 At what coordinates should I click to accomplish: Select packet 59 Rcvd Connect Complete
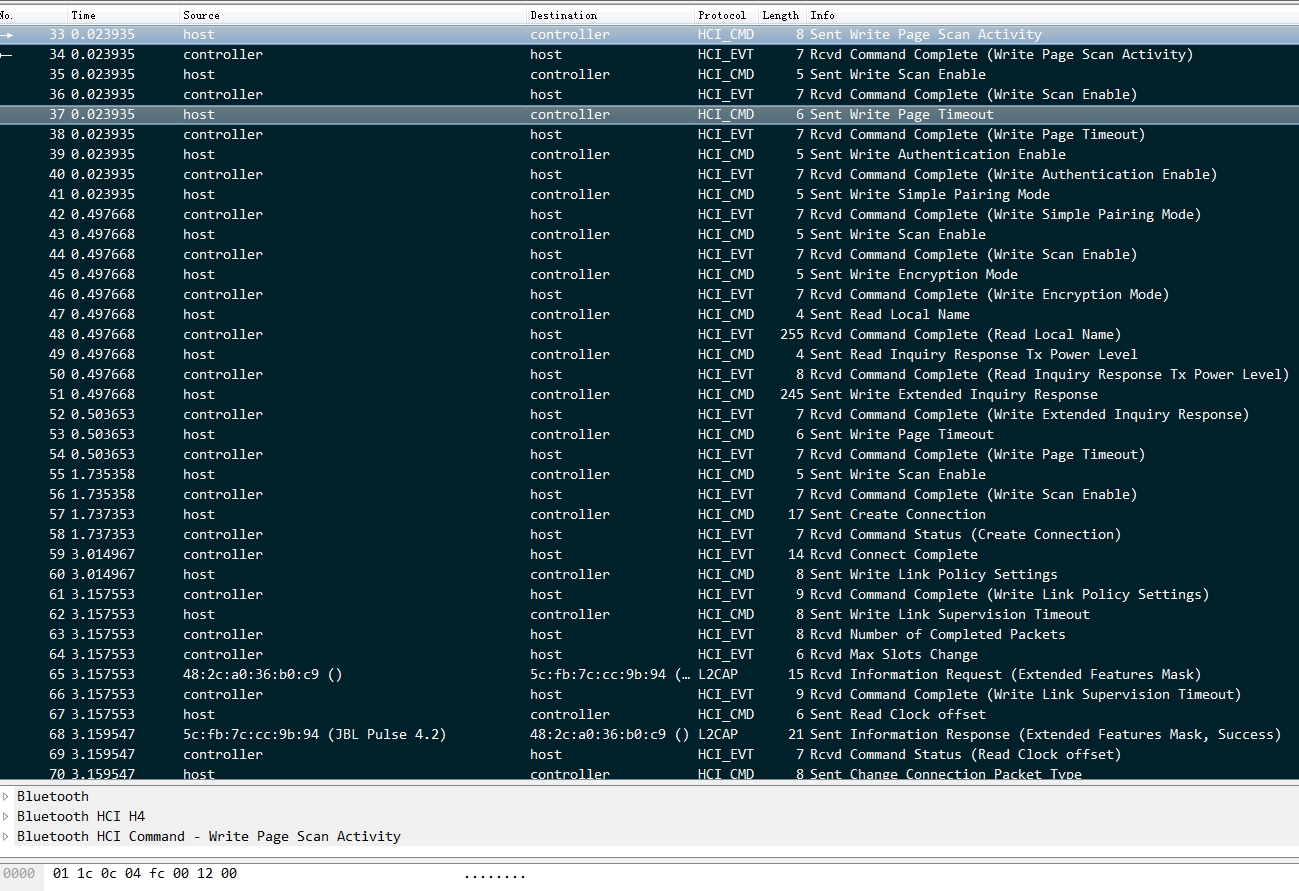[649, 555]
